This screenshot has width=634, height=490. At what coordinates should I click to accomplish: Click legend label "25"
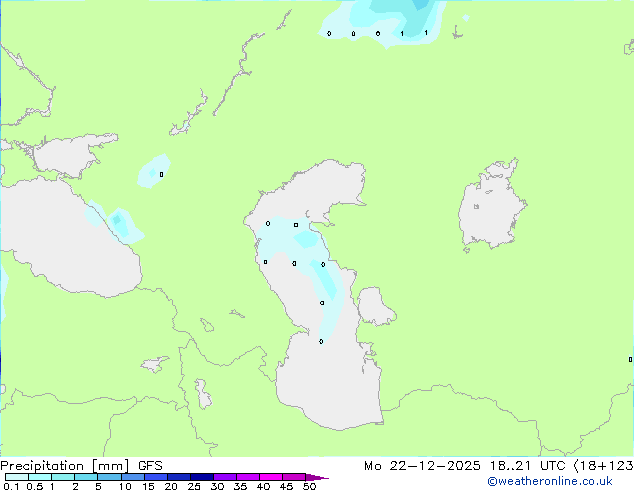click(x=194, y=486)
